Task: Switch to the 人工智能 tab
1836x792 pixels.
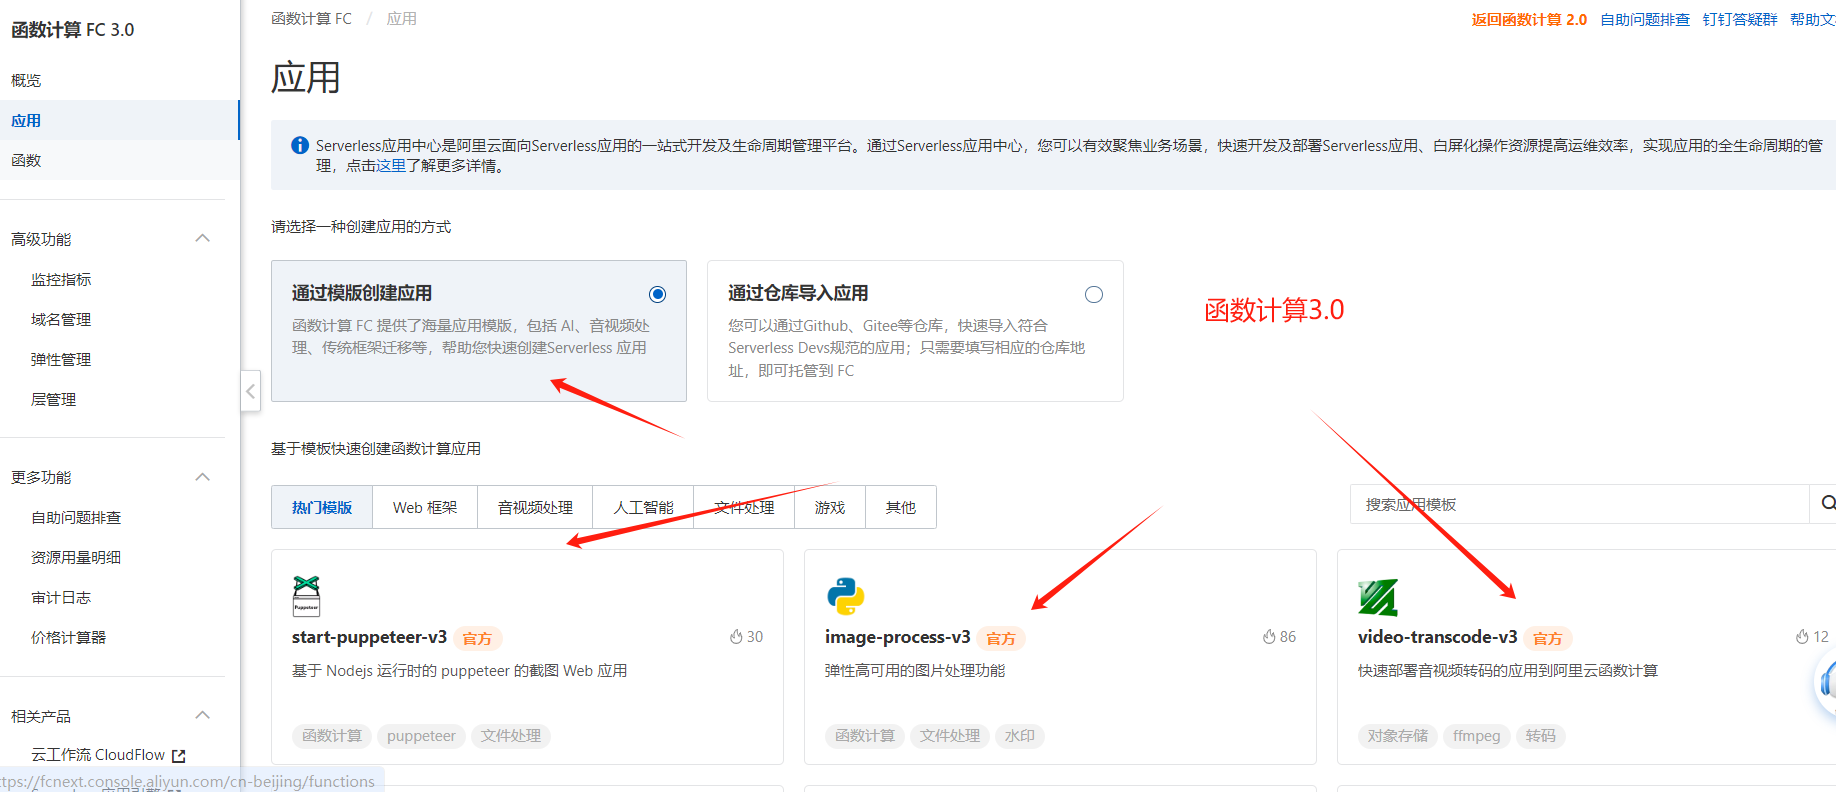Action: point(643,507)
